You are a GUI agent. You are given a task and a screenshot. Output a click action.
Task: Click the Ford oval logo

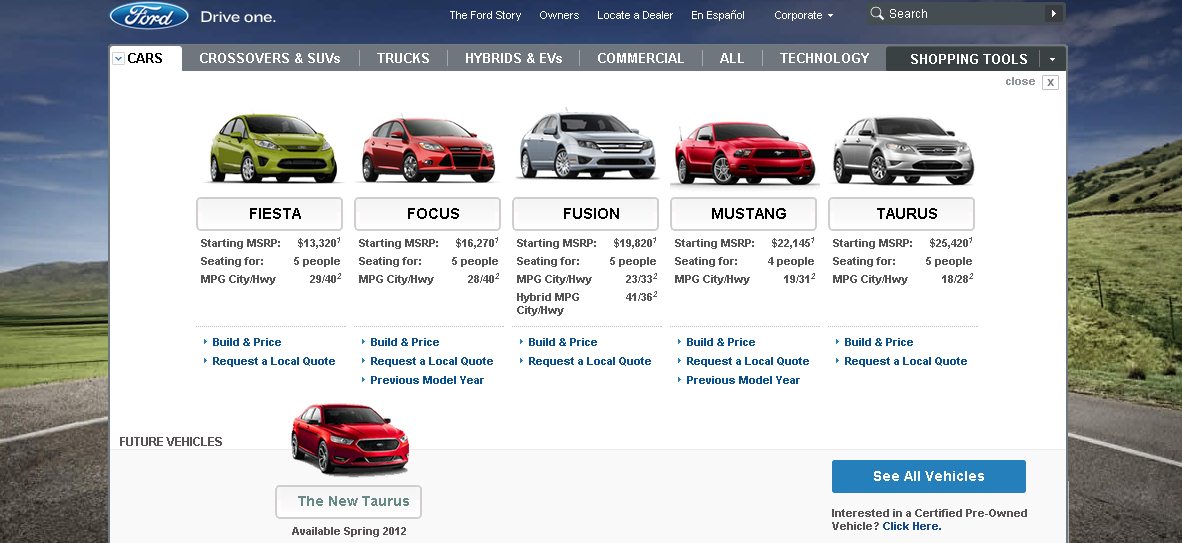pos(149,15)
